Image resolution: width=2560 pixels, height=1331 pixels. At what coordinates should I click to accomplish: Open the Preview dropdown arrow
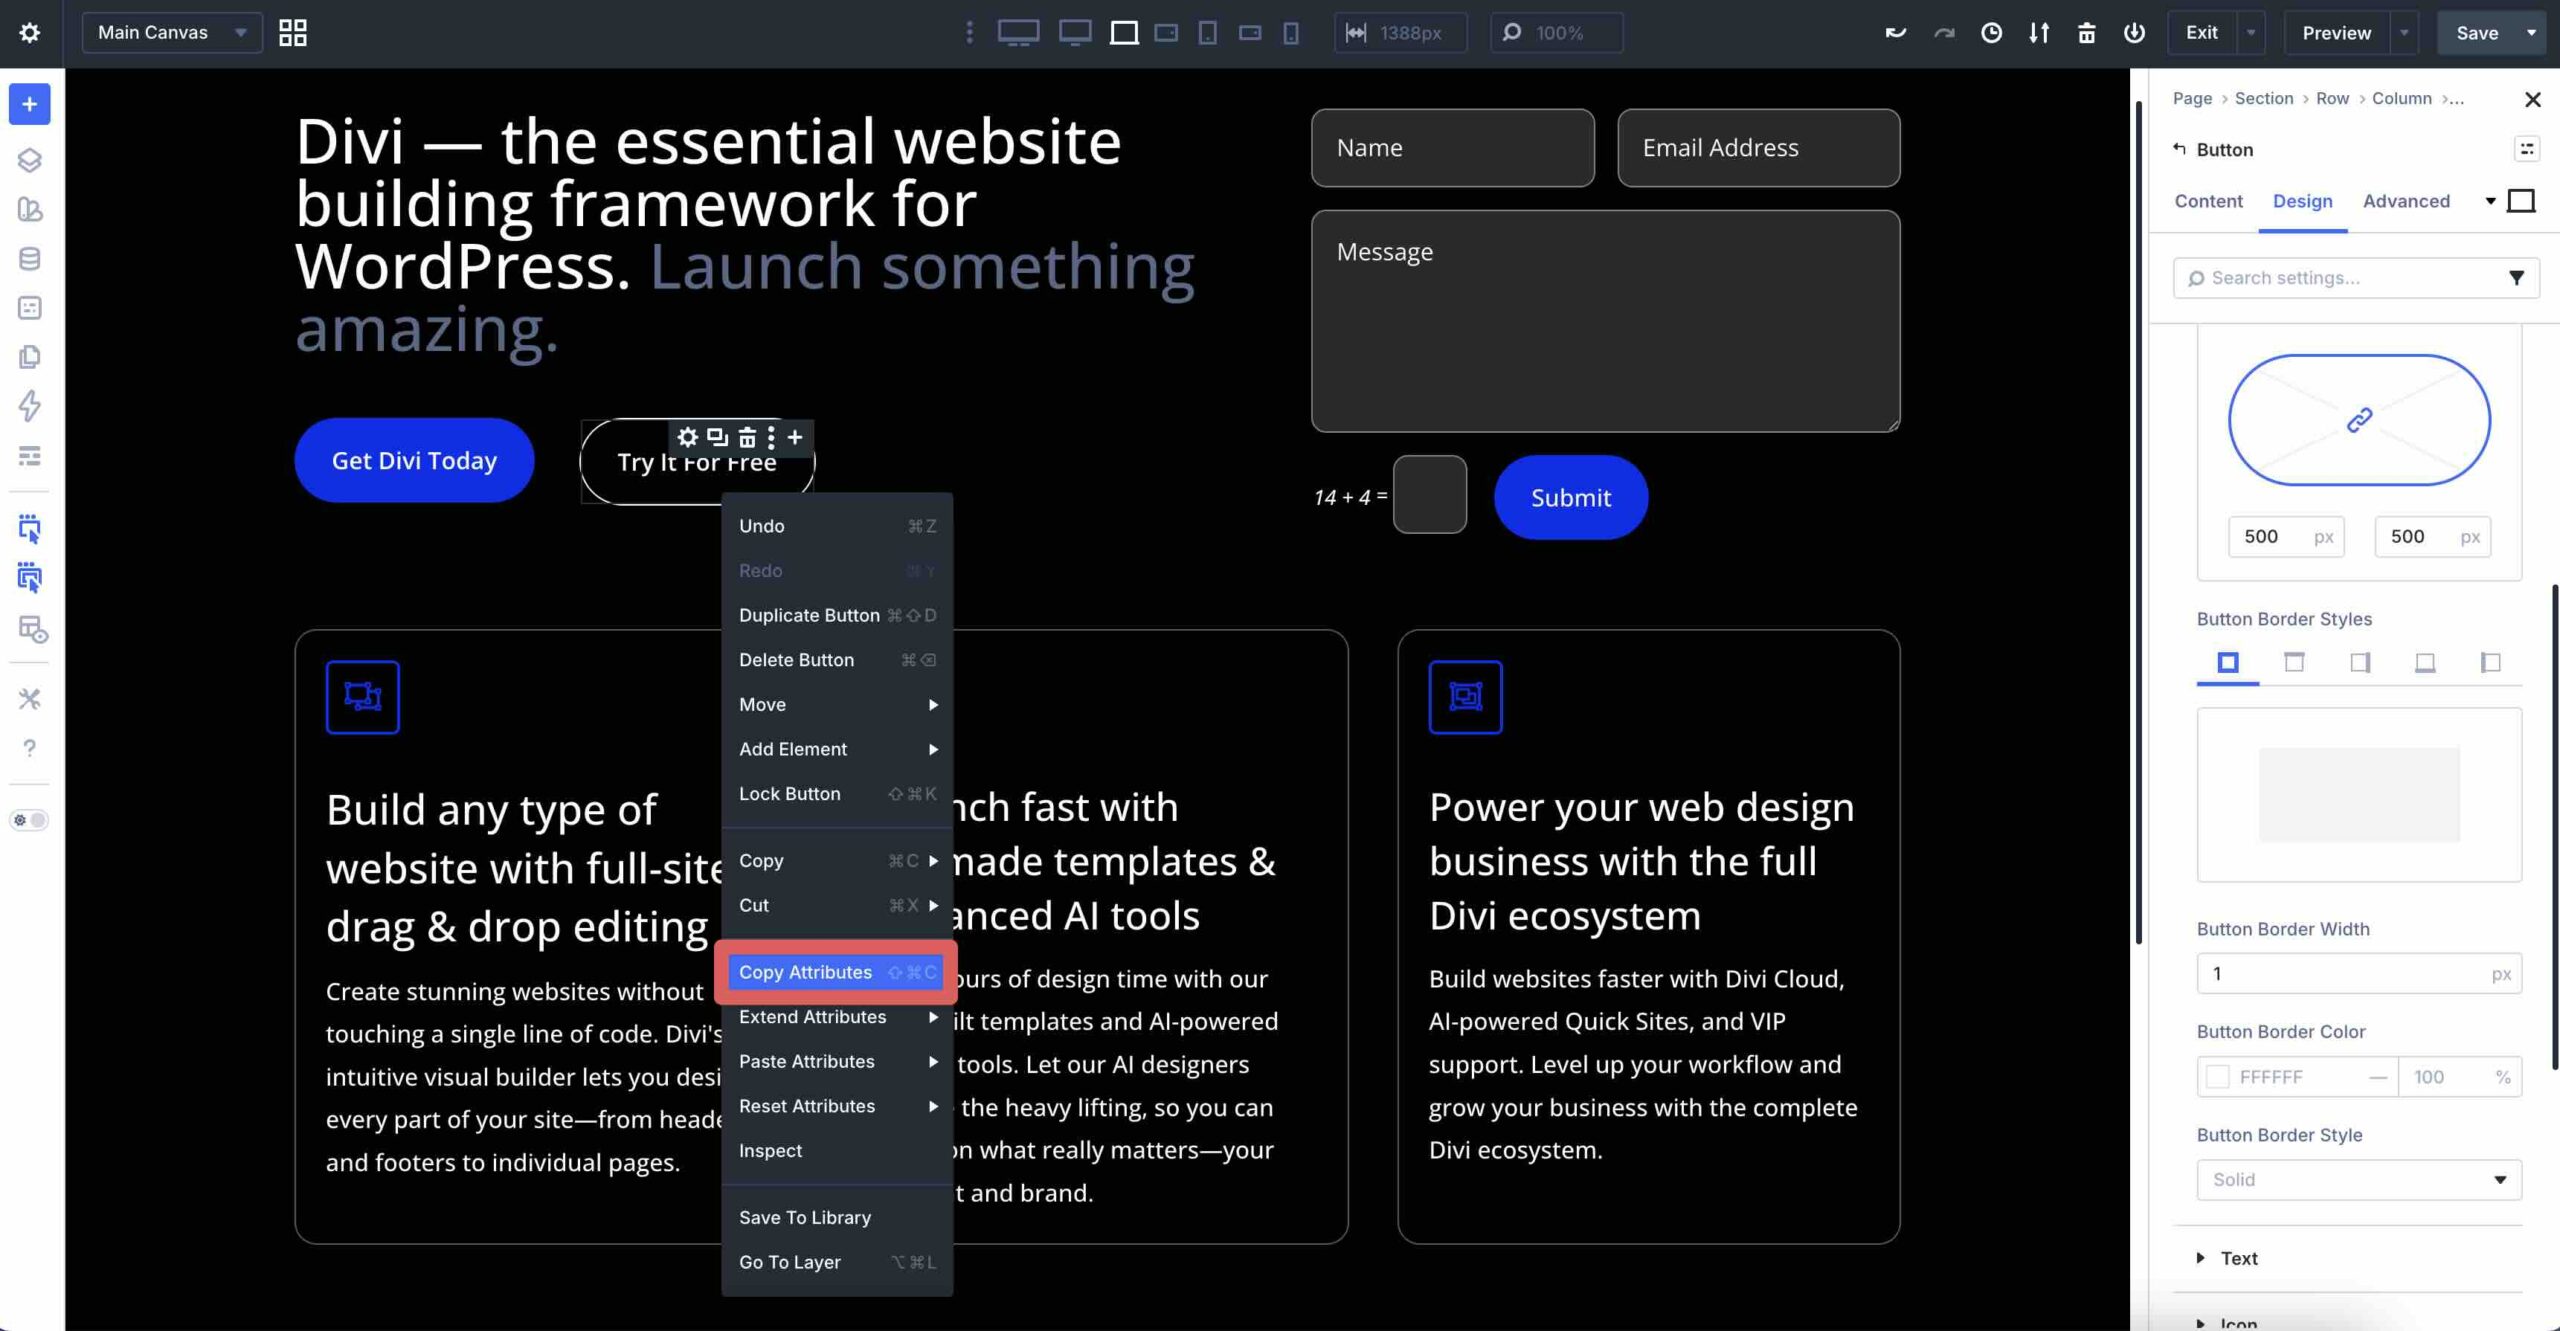point(2404,33)
